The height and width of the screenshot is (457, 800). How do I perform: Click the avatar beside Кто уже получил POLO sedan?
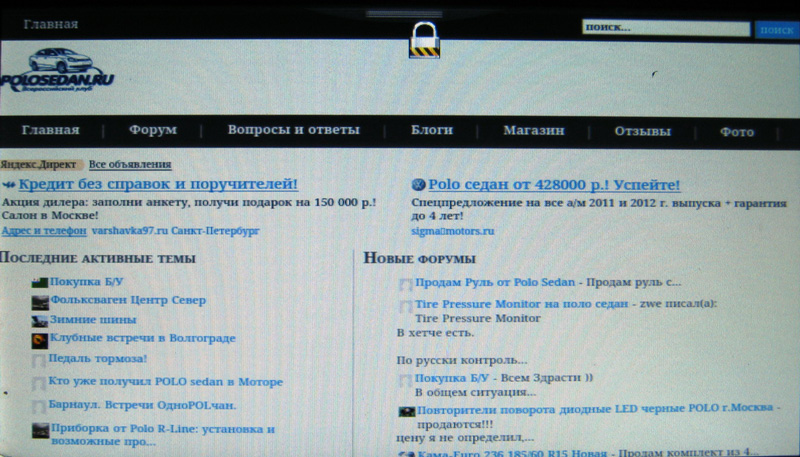39,384
